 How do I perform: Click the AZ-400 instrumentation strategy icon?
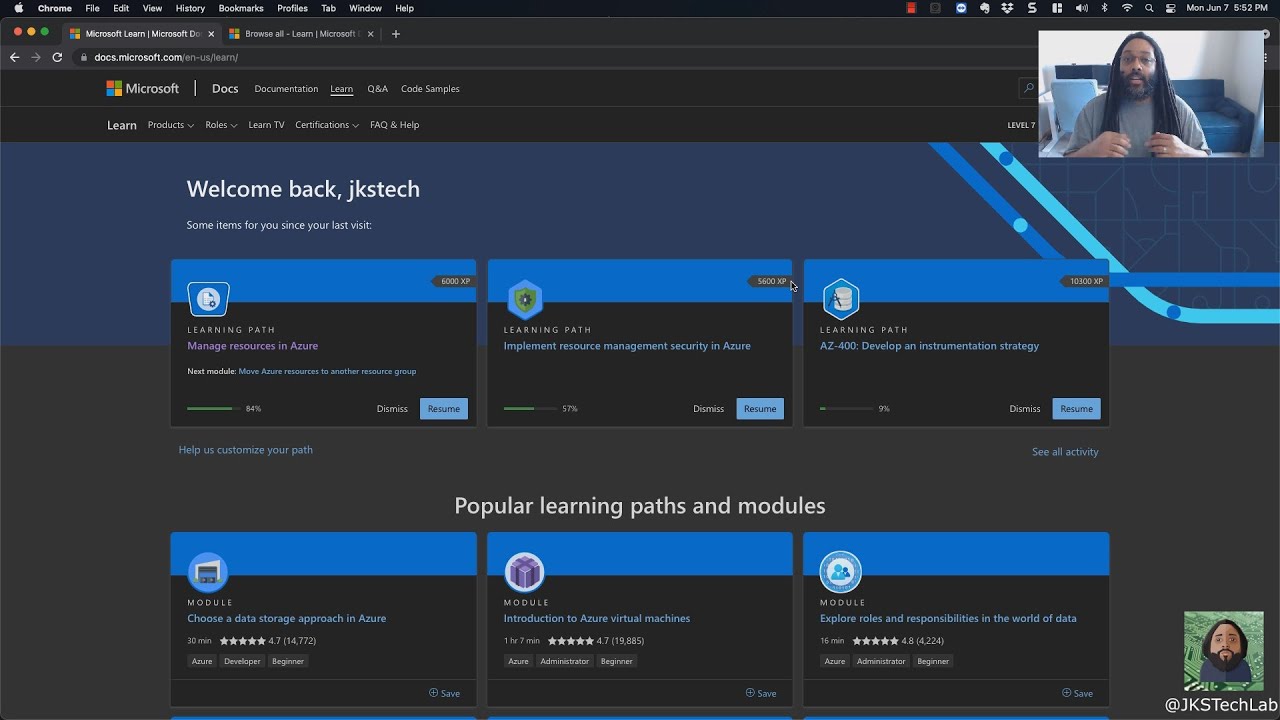tap(841, 299)
